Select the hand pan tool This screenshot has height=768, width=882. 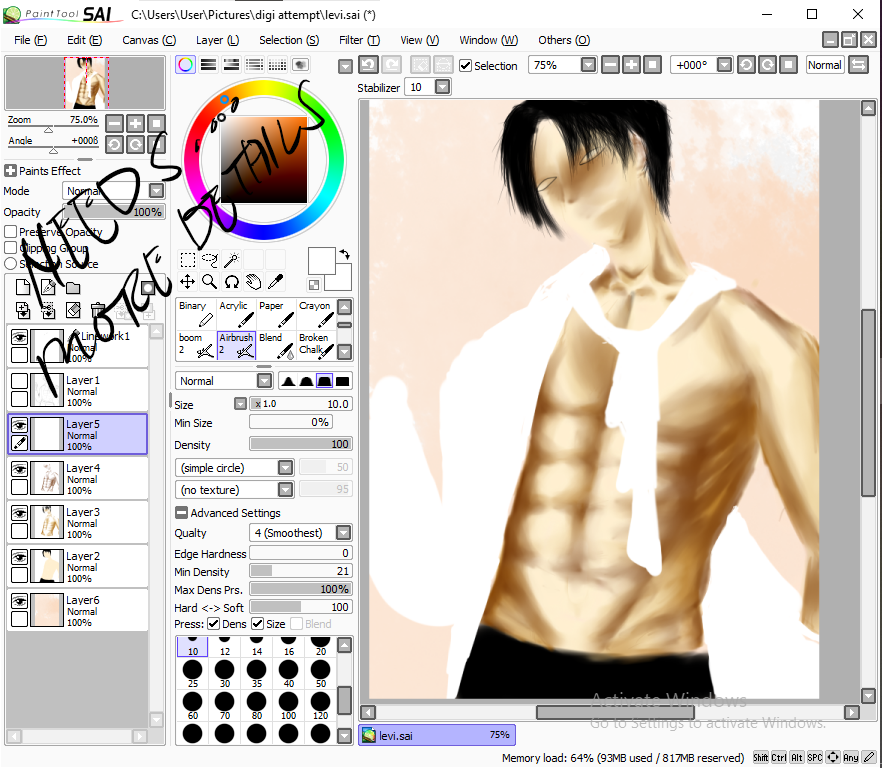tap(254, 282)
